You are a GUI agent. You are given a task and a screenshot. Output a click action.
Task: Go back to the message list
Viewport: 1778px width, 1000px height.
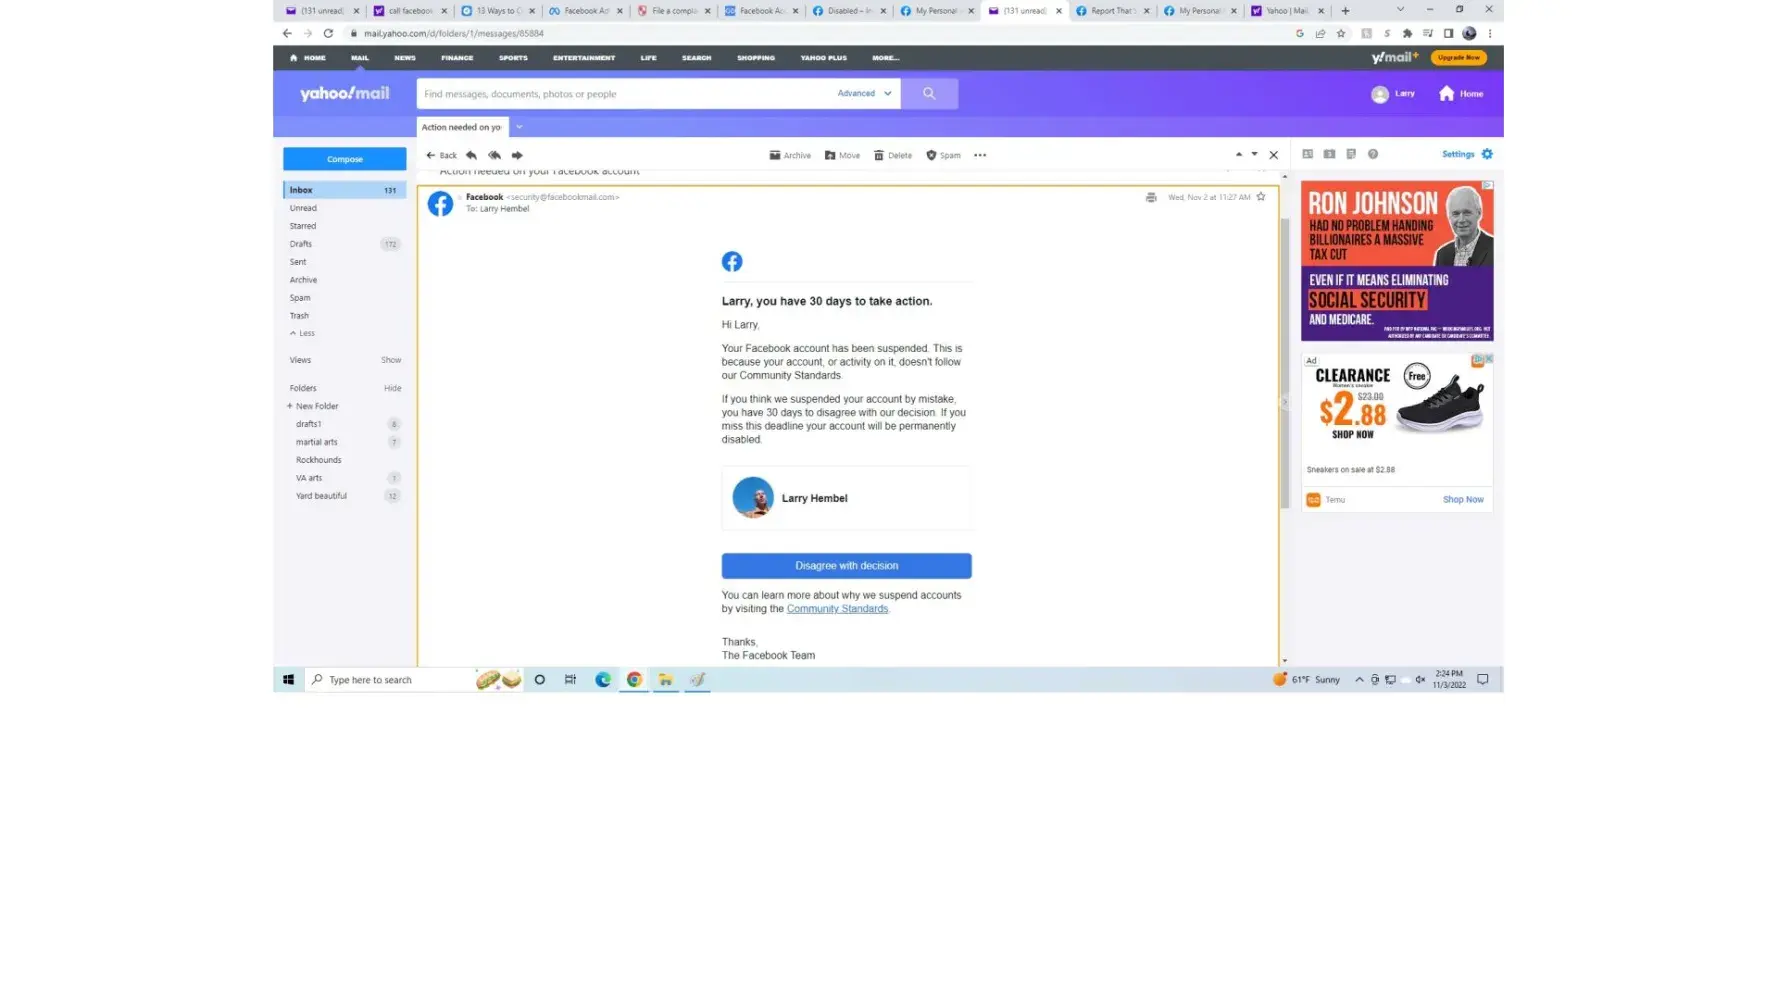tap(441, 155)
